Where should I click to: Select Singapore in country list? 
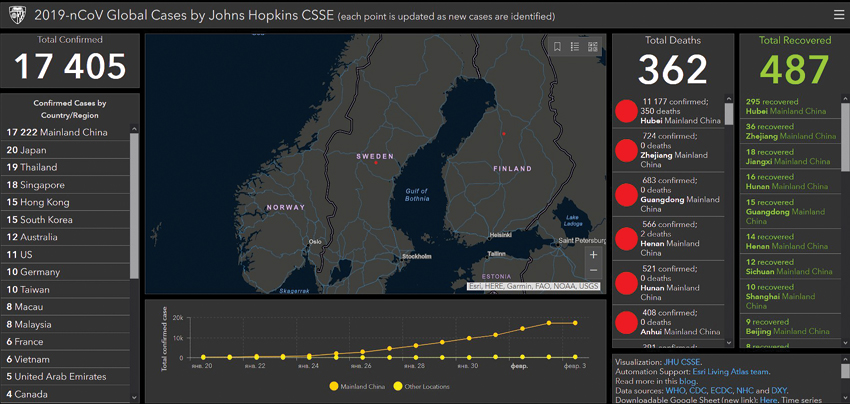pyautogui.click(x=66, y=185)
